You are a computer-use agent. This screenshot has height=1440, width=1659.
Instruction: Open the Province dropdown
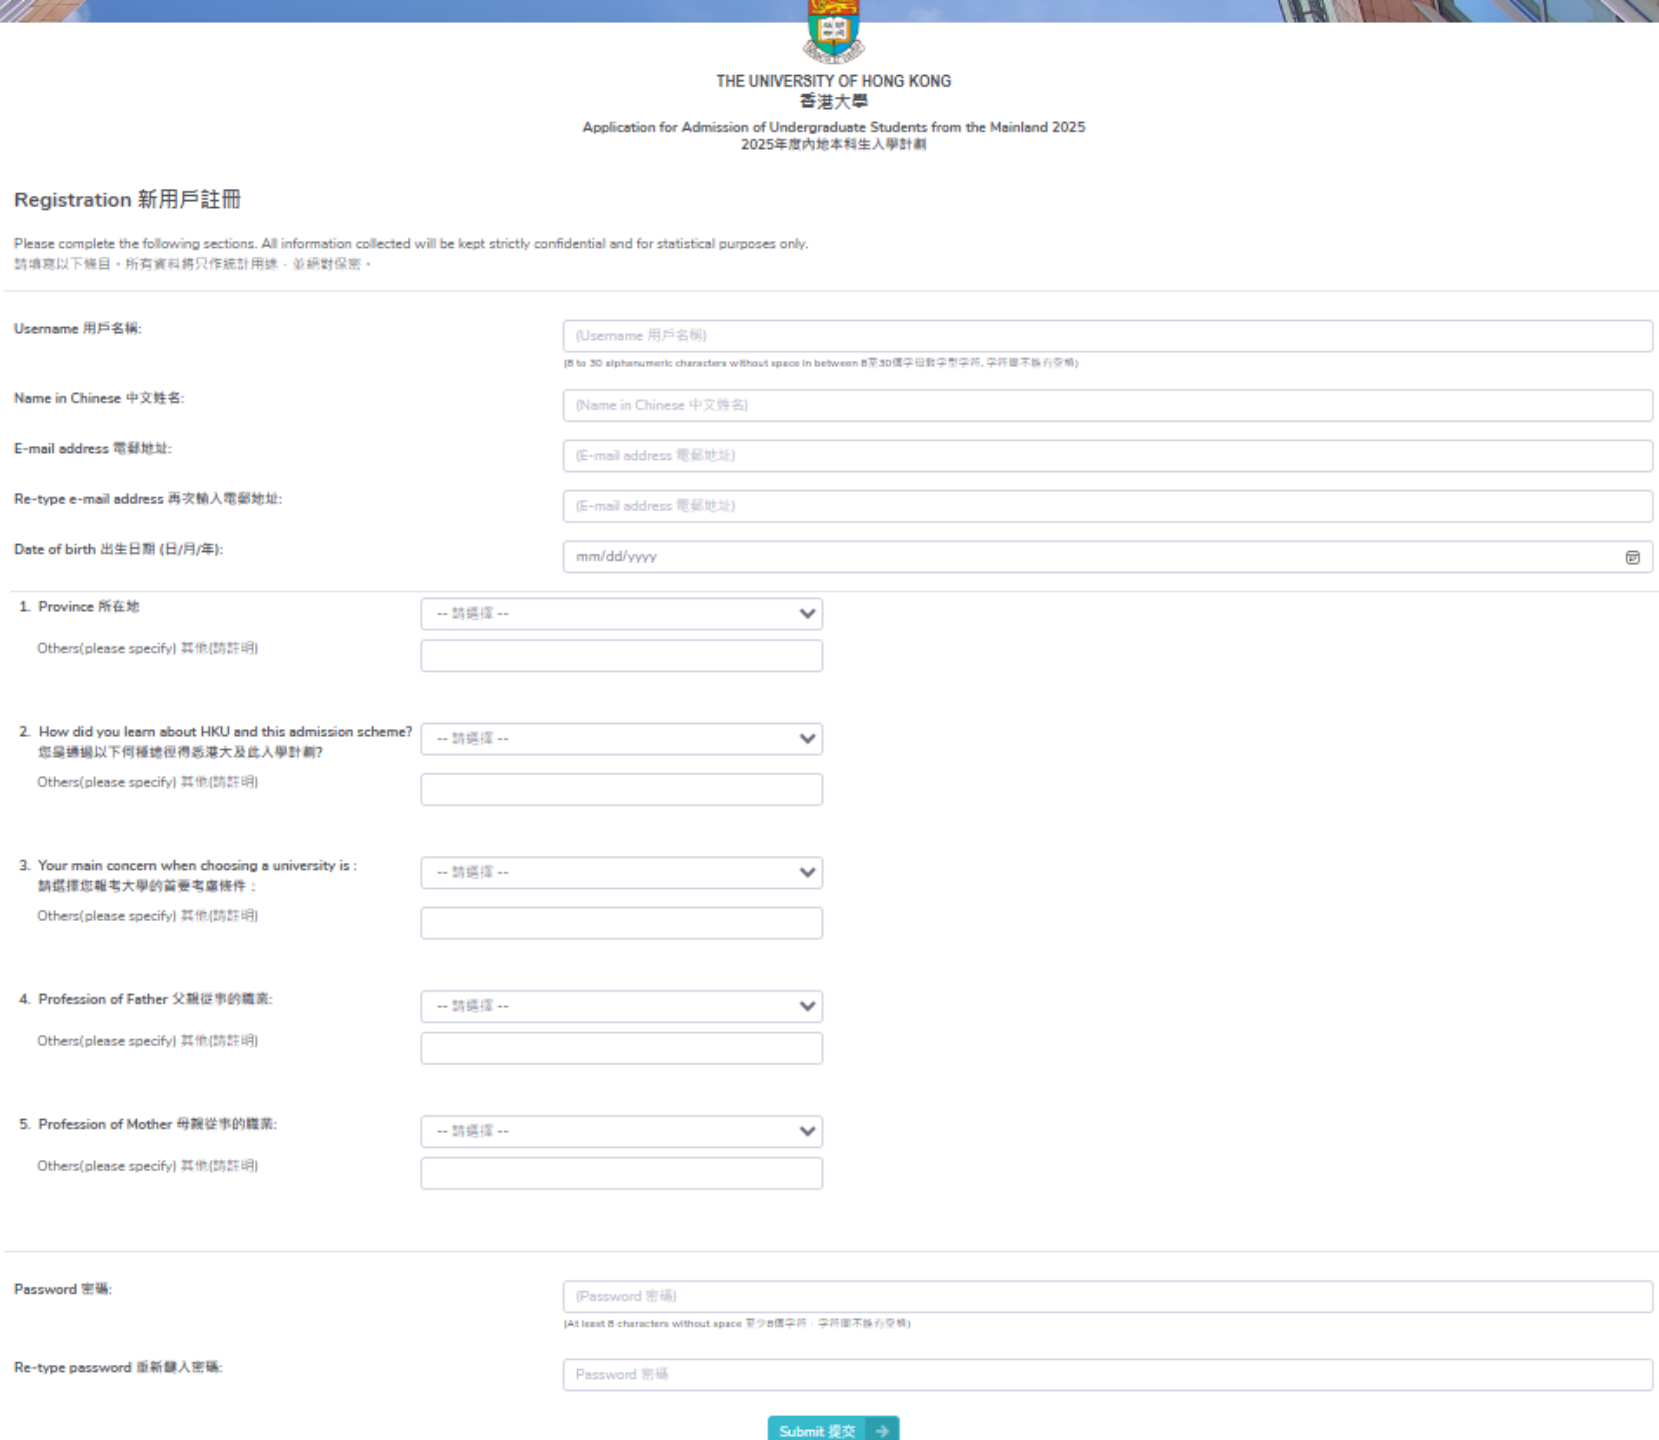[621, 614]
